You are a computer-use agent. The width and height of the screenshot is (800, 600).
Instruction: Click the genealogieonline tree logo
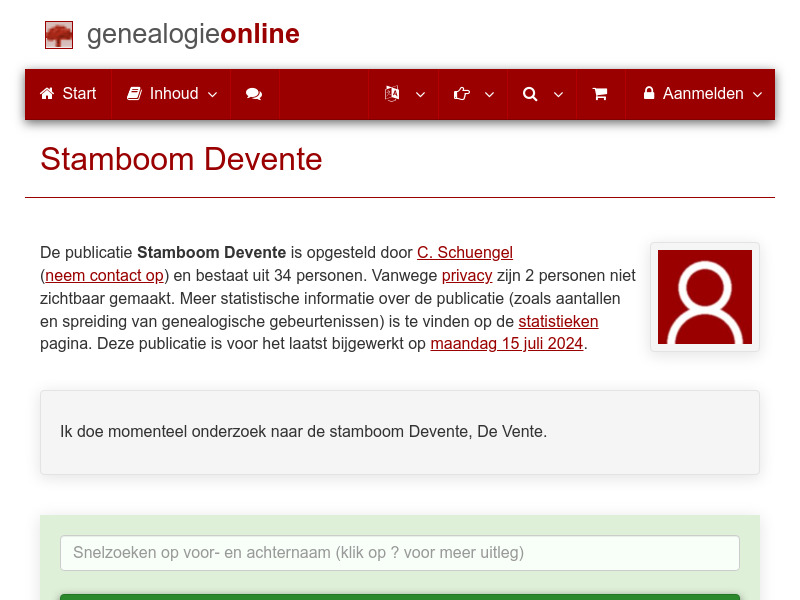click(x=58, y=34)
